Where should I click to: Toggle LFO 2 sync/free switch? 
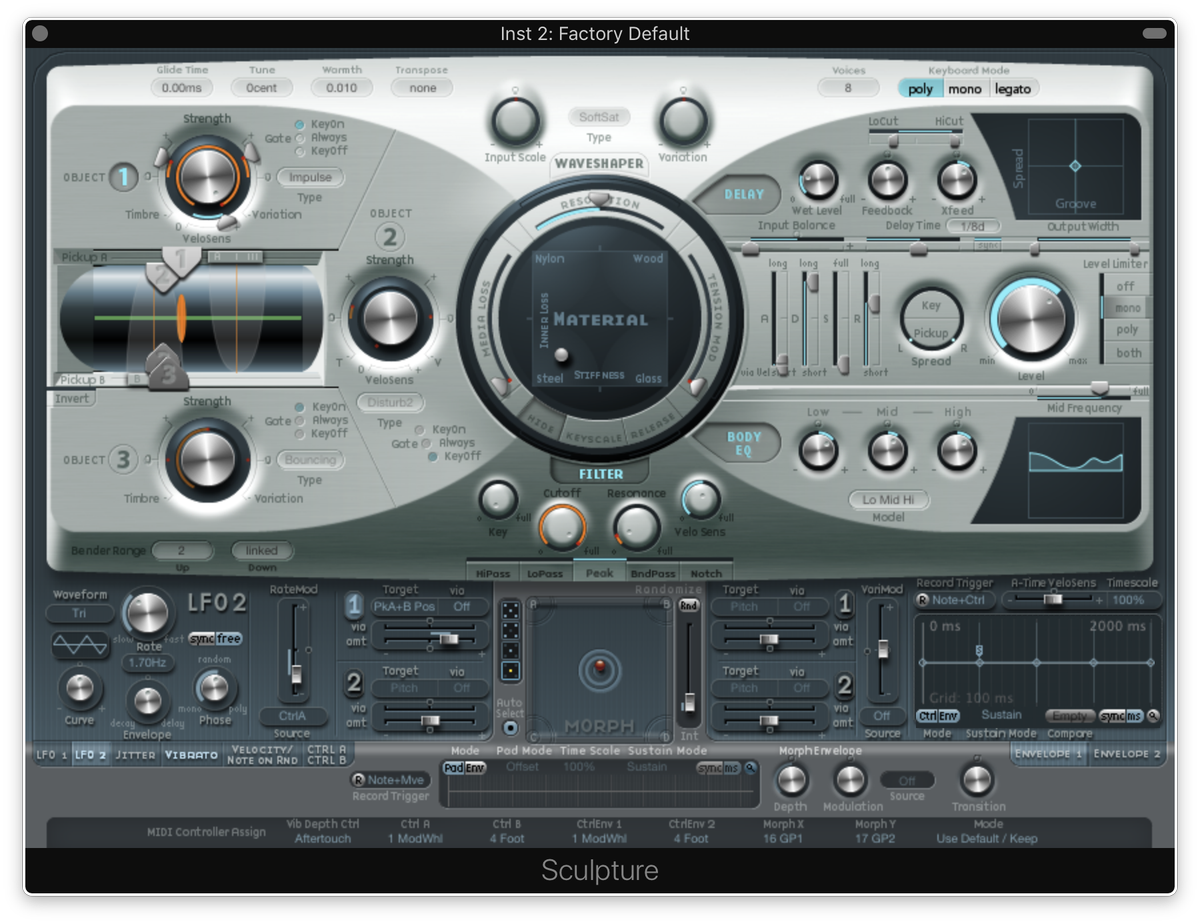click(216, 639)
